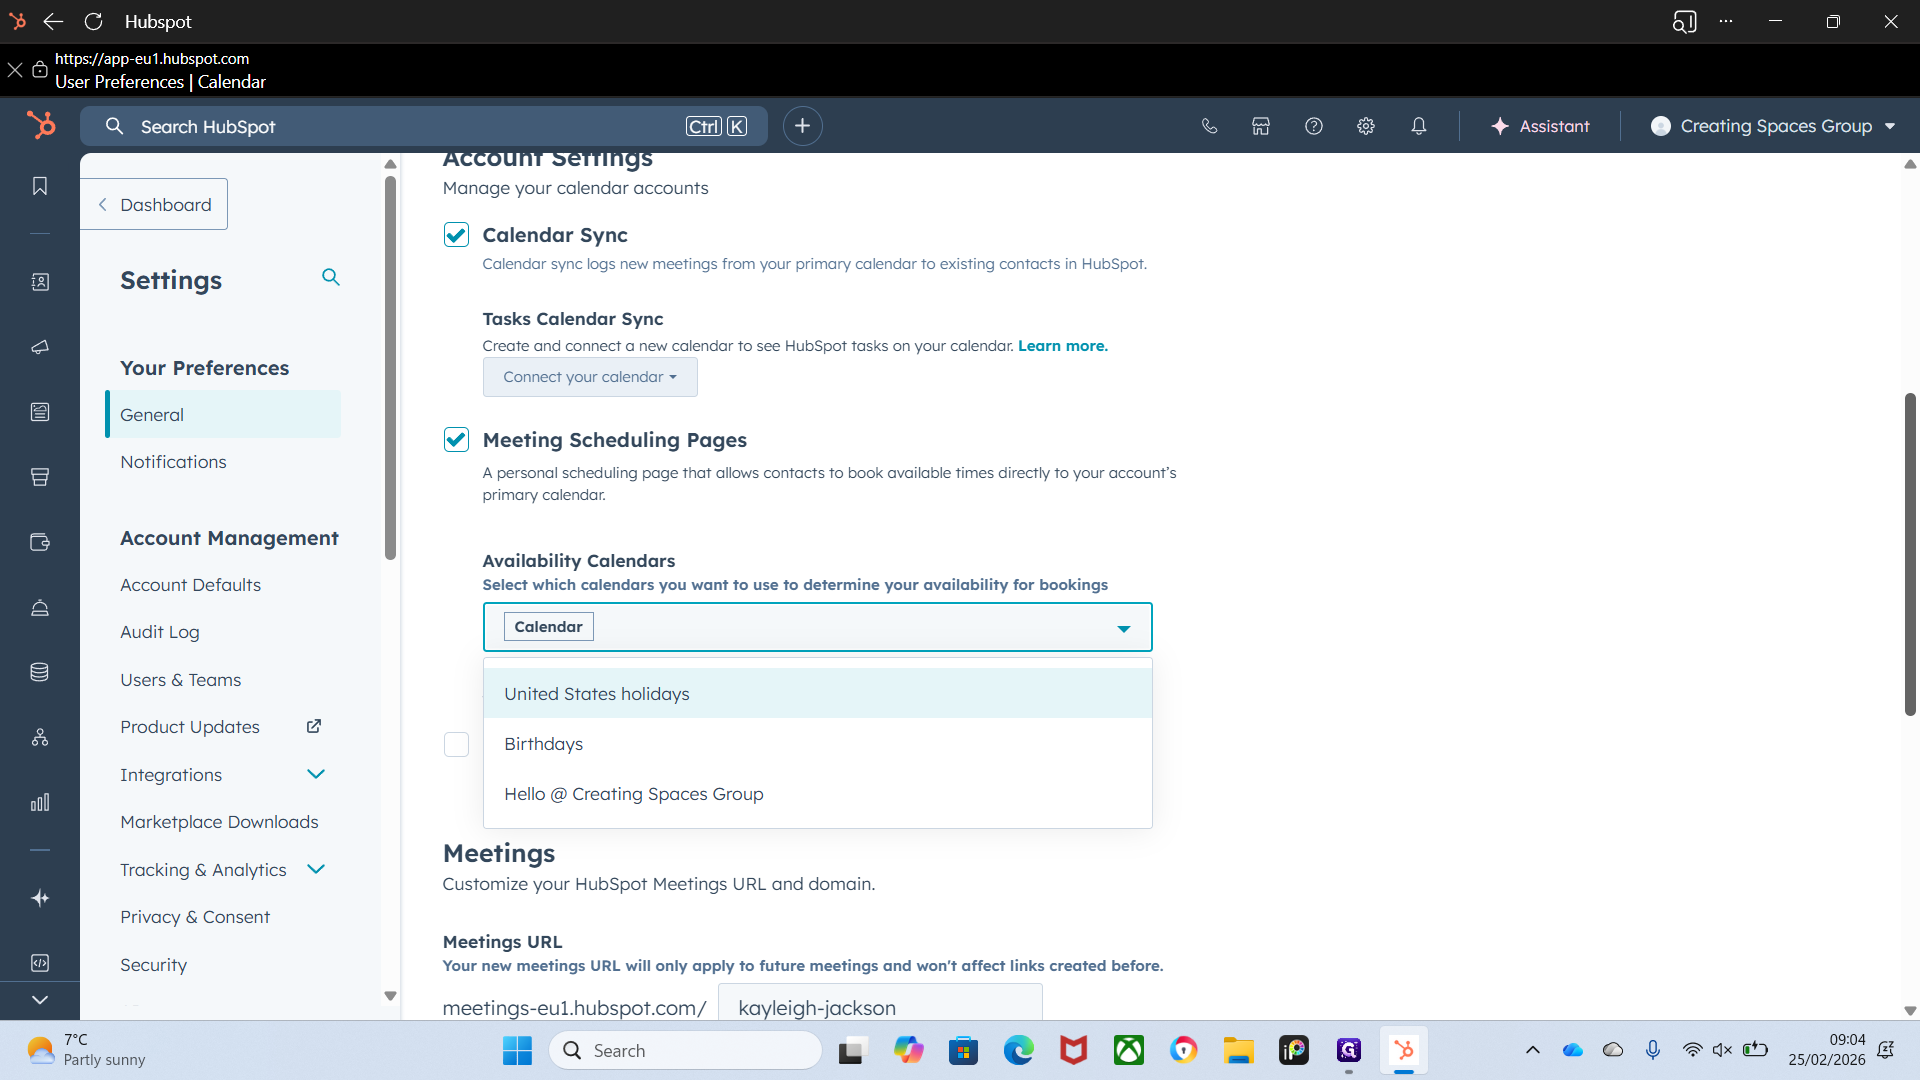Expand the Tracking & Analytics section
Viewport: 1920px width, 1080px height.
[316, 869]
